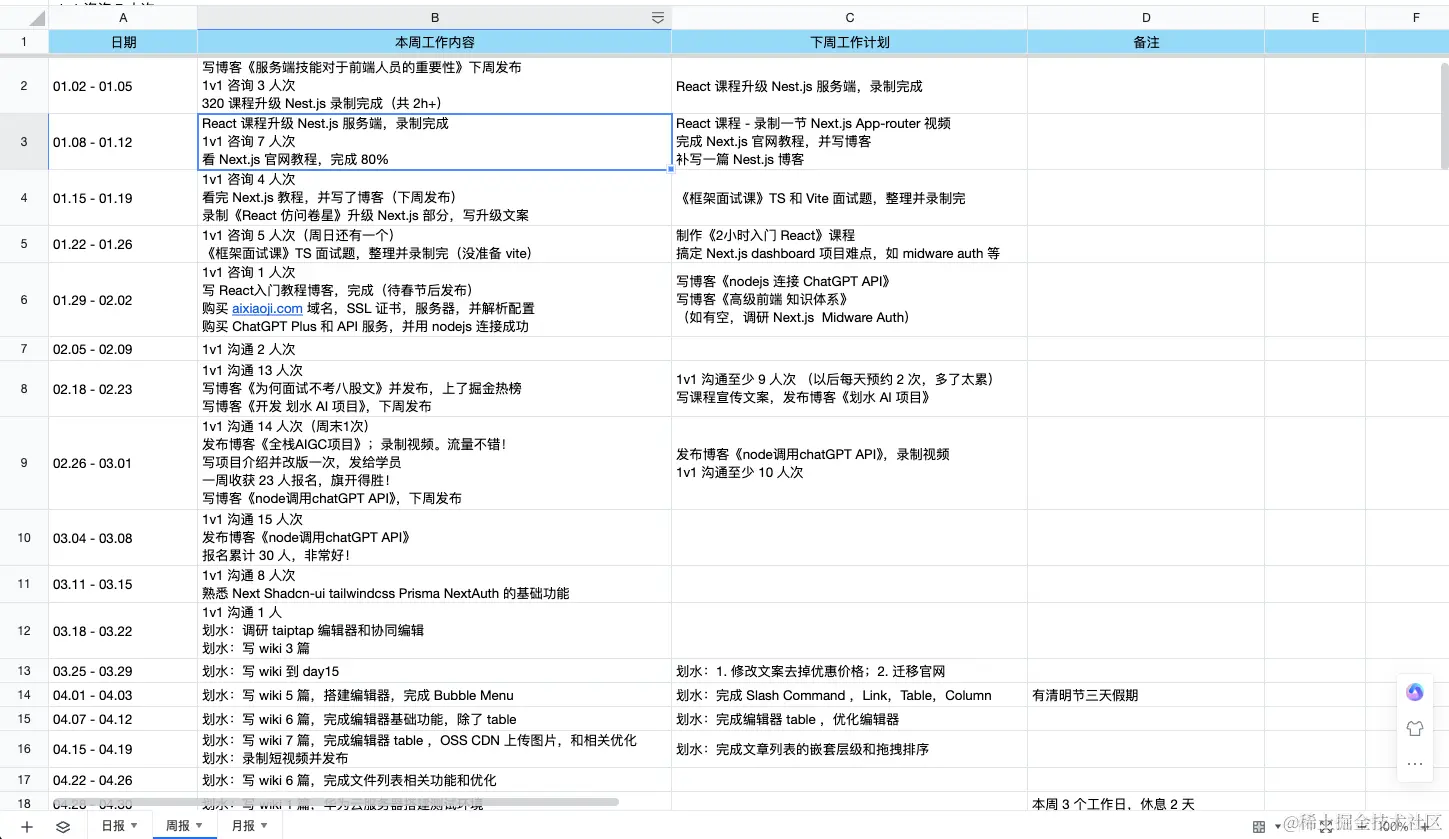Open the AI assistant floating icon

click(1414, 692)
